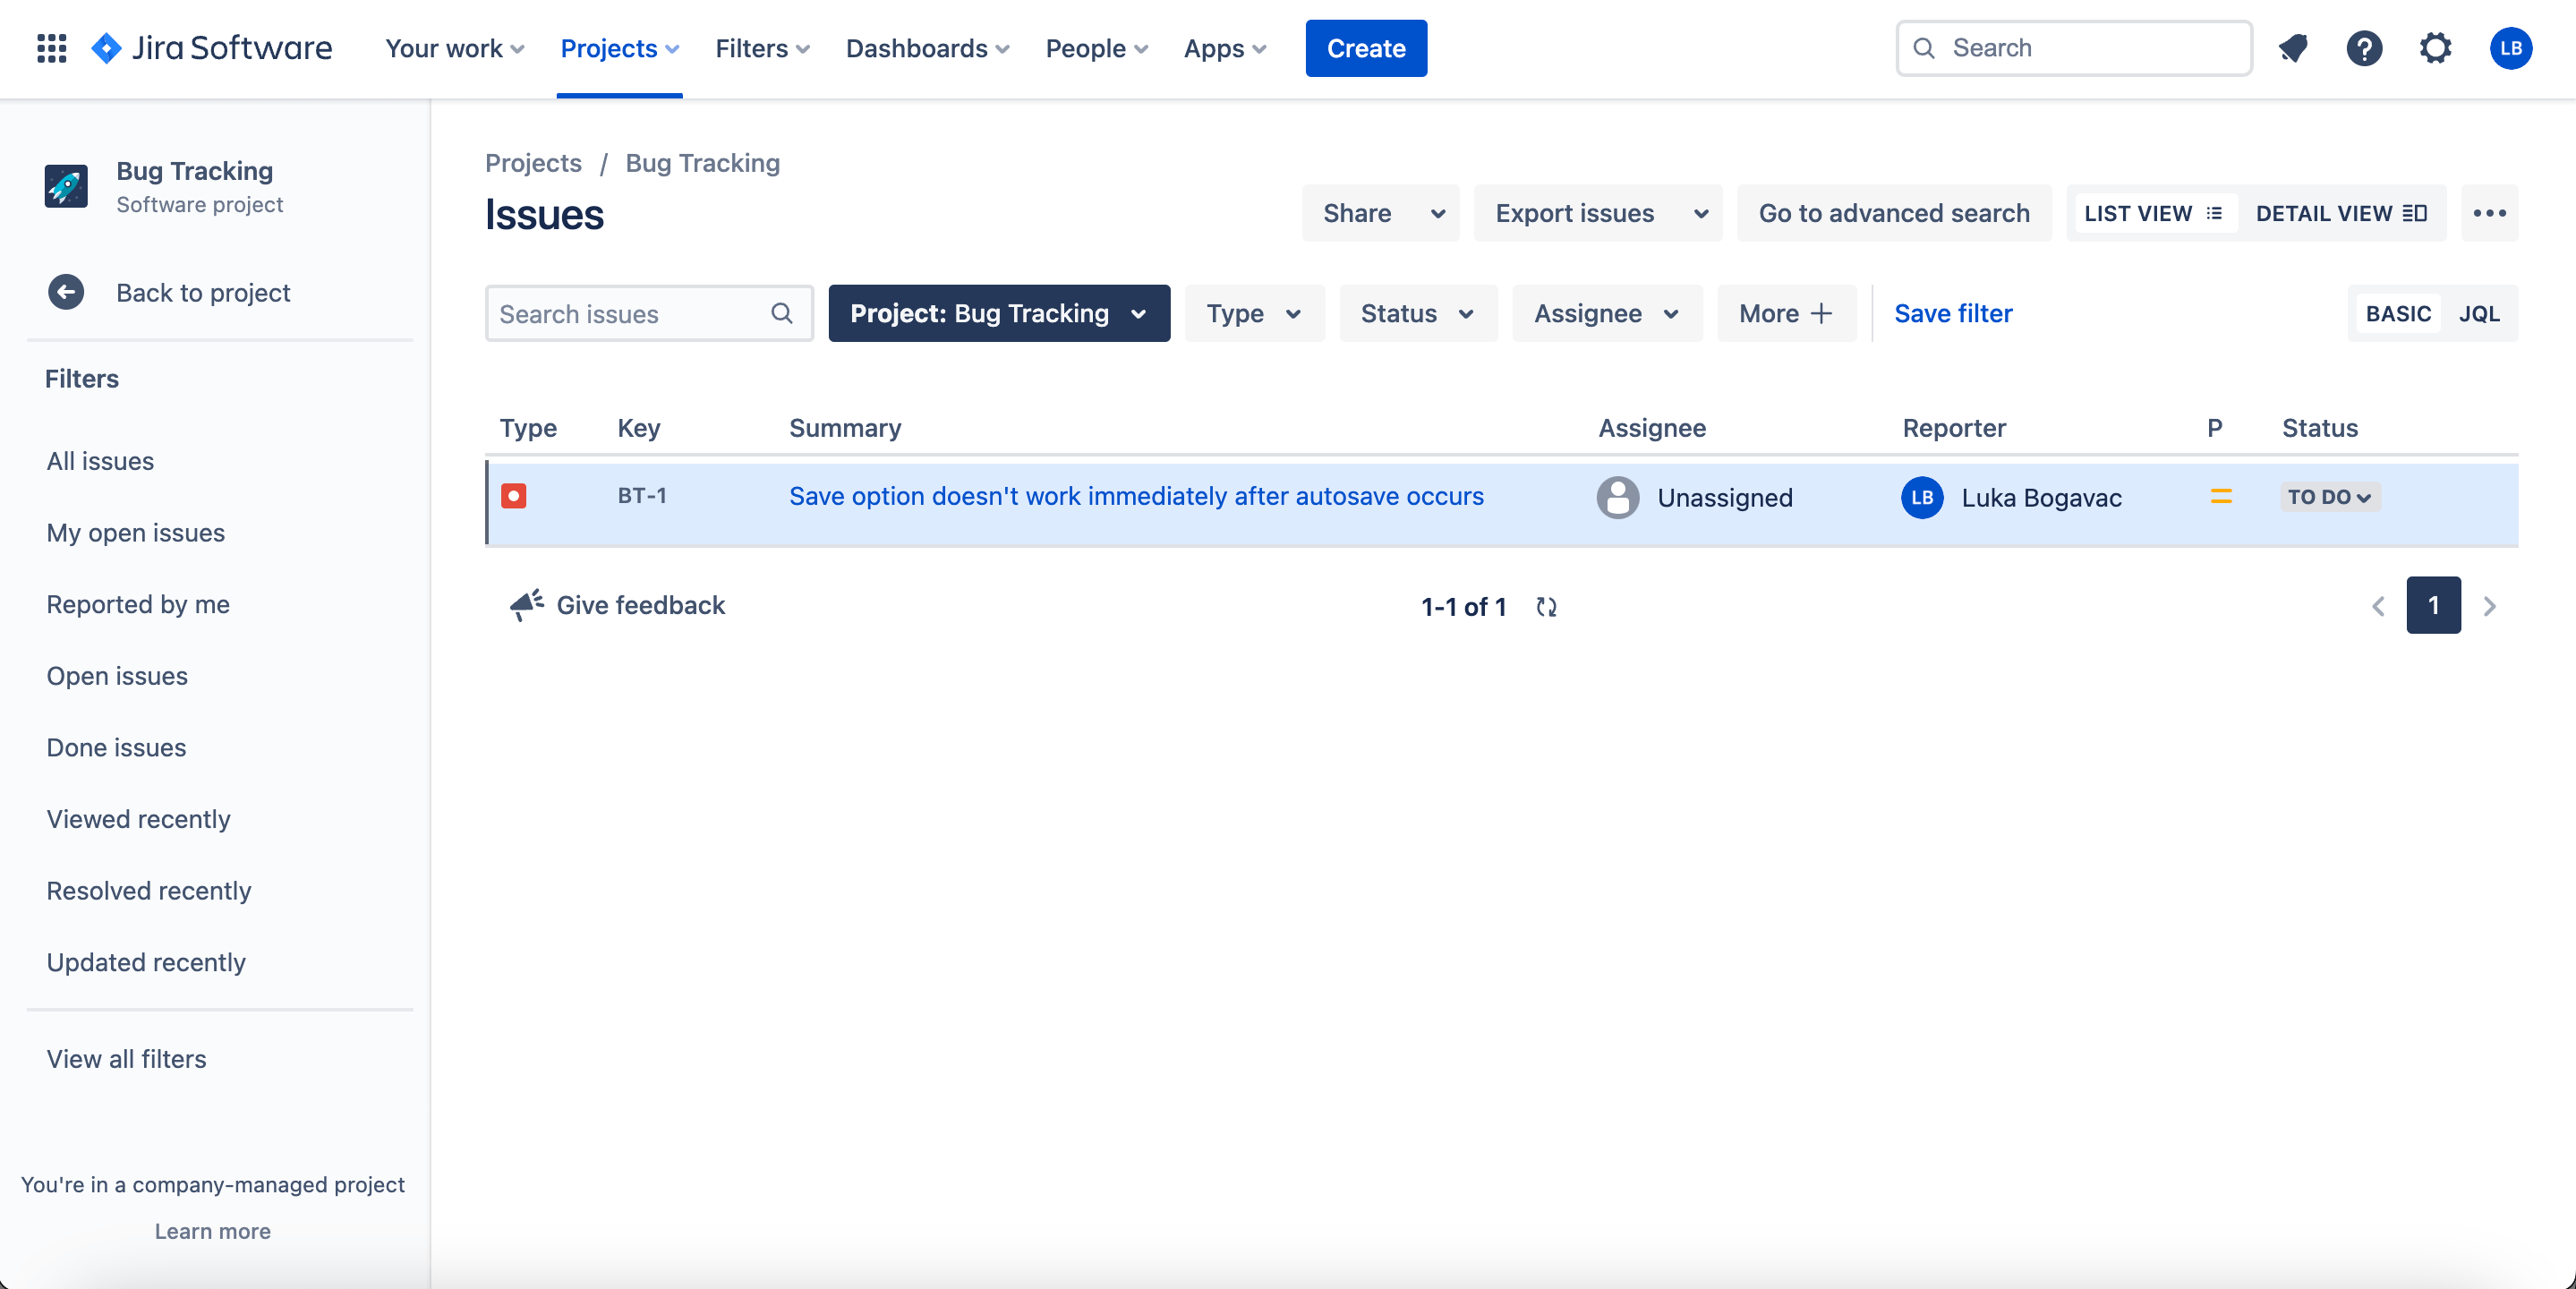
Task: Open the TO DO status dropdown
Action: [2329, 497]
